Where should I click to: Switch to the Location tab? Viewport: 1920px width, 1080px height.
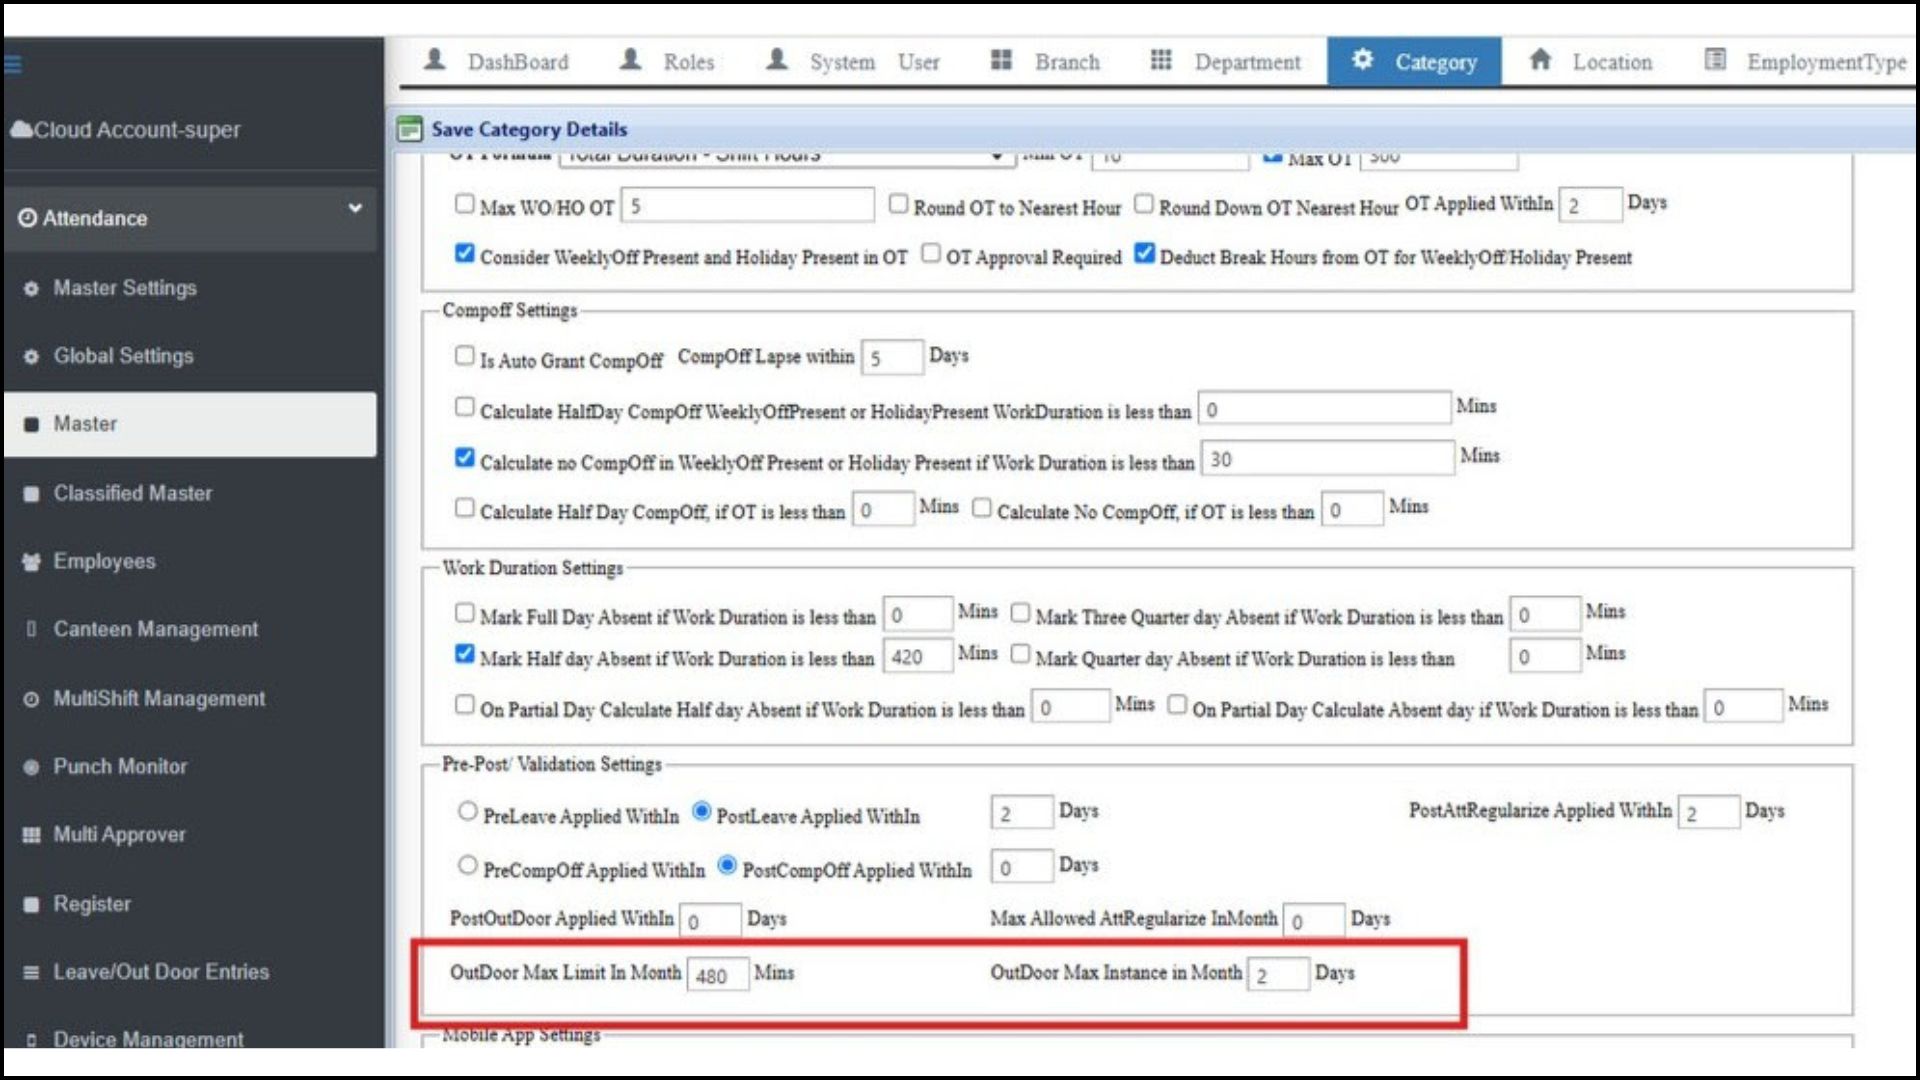click(x=1591, y=62)
